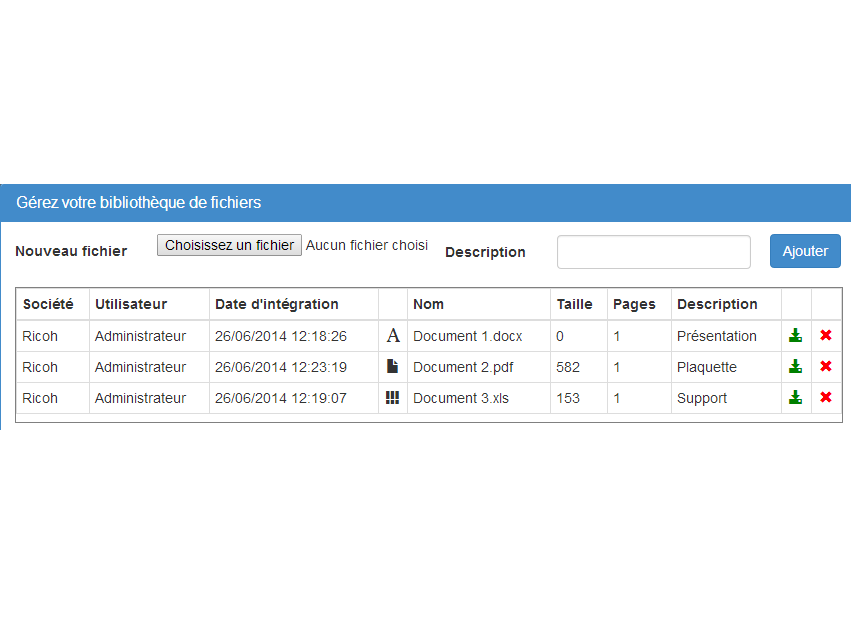Click the xls spreadsheet type icon
Viewport: 851px width, 638px height.
pos(392,398)
